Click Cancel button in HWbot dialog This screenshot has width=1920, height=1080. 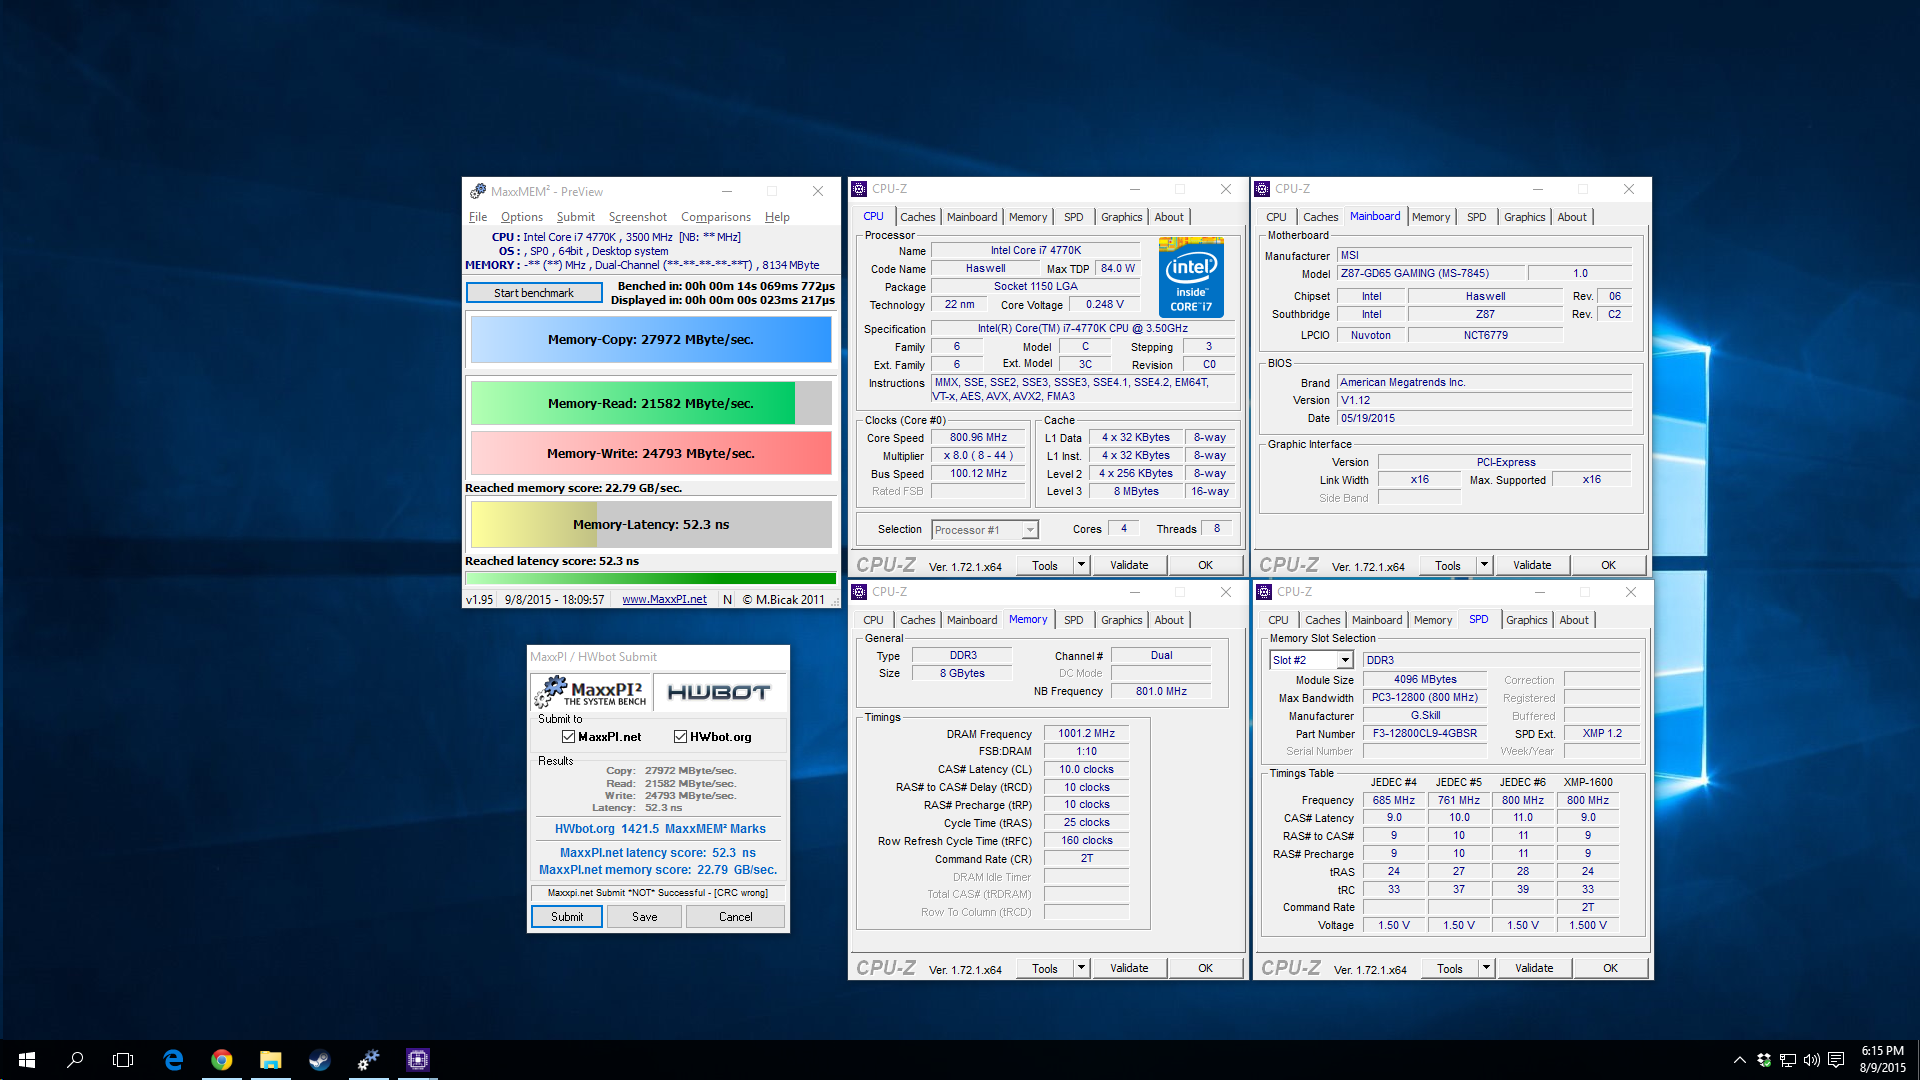[x=736, y=917]
